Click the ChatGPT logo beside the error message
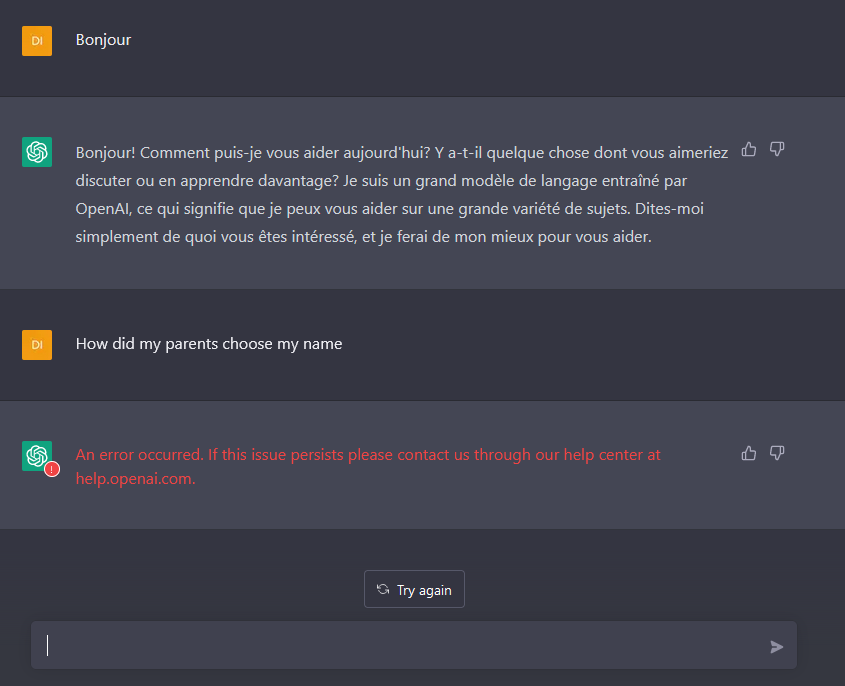Image resolution: width=845 pixels, height=686 pixels. coord(37,456)
